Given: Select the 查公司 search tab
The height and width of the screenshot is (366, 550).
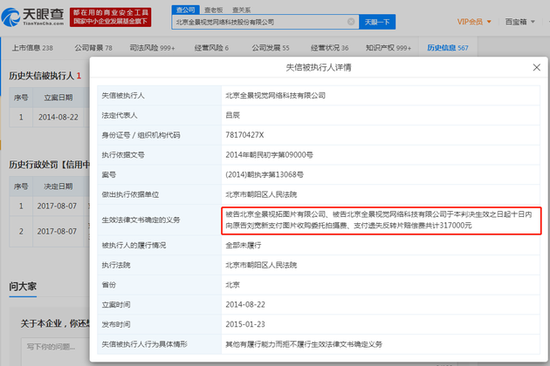Looking at the screenshot, I should click(x=186, y=9).
